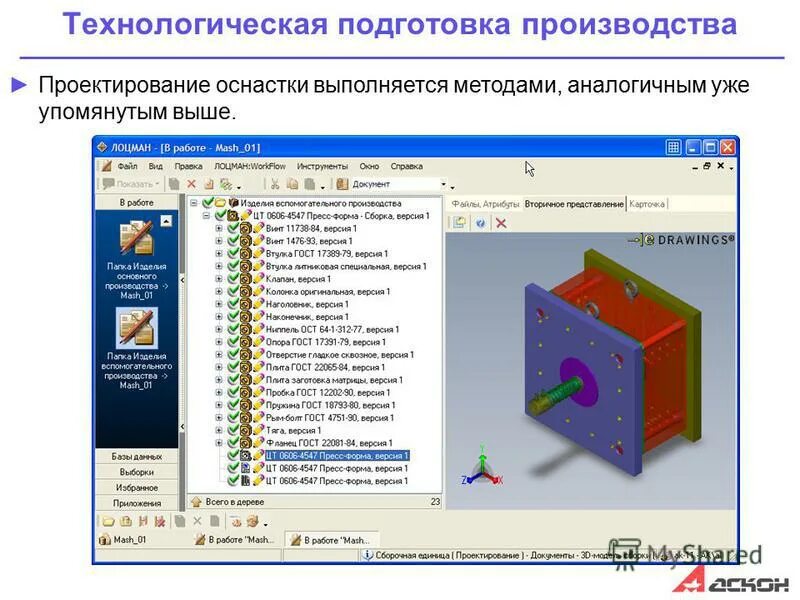Switch to the Карточка tab

646,203
